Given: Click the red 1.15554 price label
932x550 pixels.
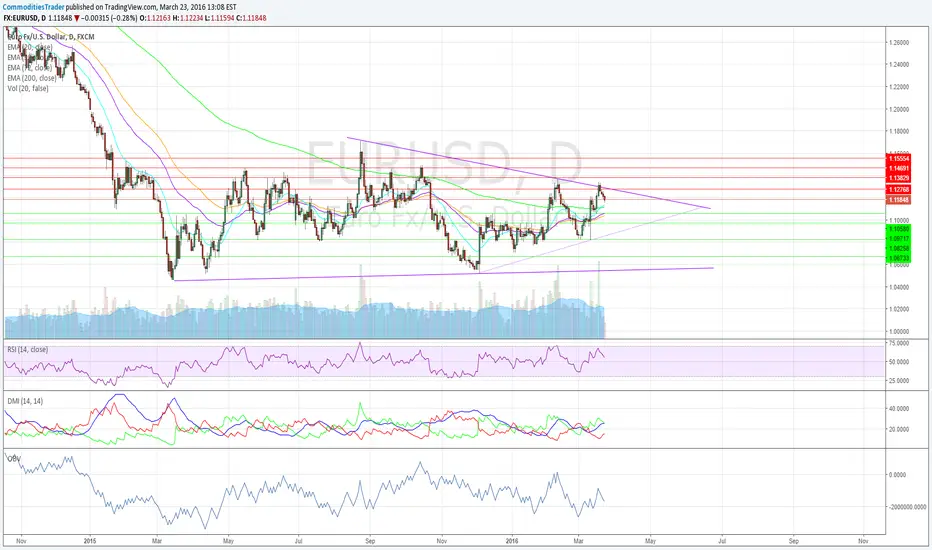Looking at the screenshot, I should (898, 159).
